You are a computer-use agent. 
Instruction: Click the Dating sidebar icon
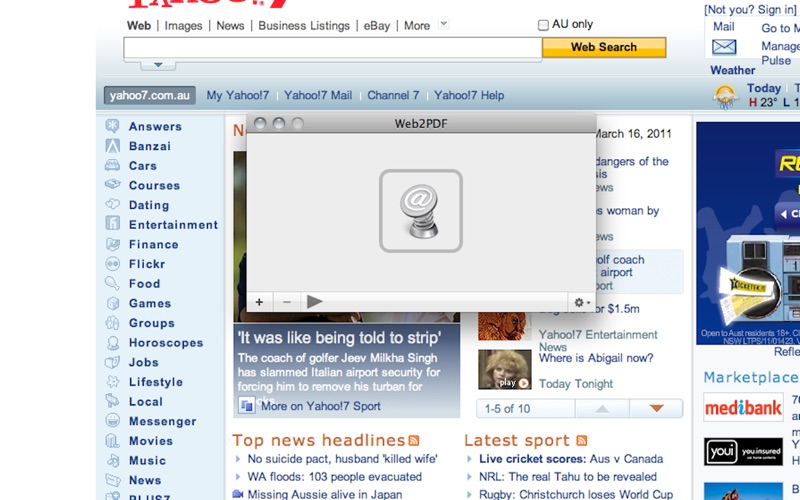[112, 204]
